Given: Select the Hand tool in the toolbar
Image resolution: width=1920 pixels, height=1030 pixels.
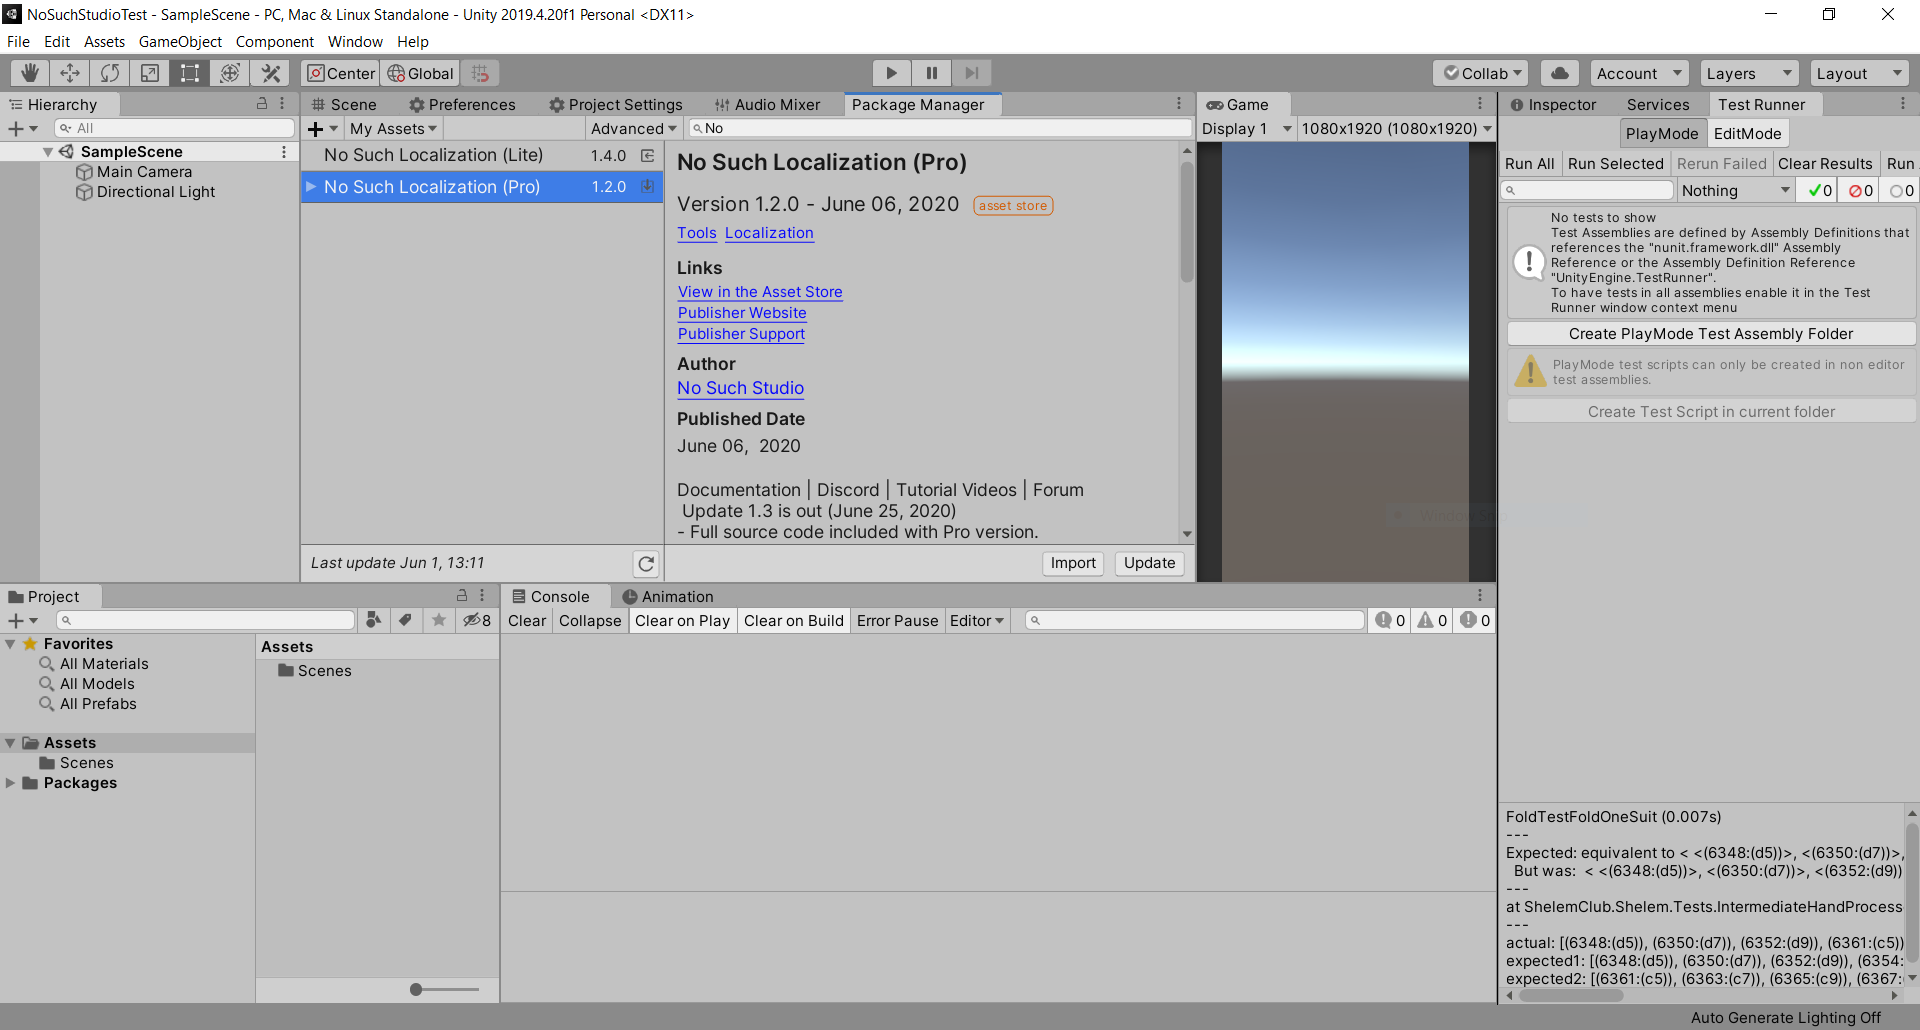Looking at the screenshot, I should pos(28,72).
